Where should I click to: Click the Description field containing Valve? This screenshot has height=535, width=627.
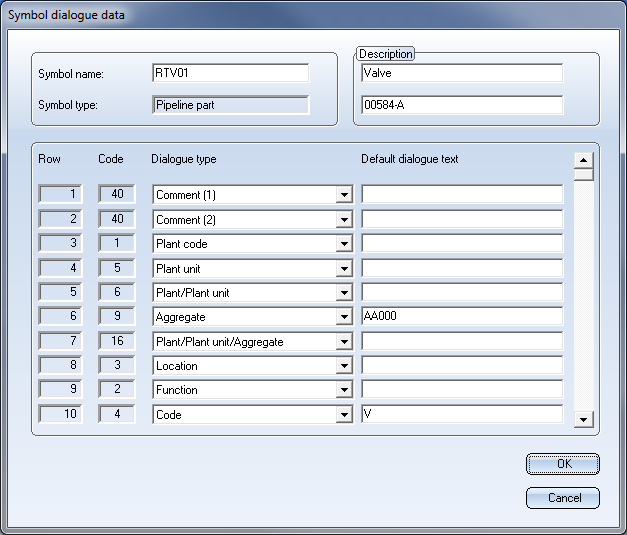click(x=461, y=73)
